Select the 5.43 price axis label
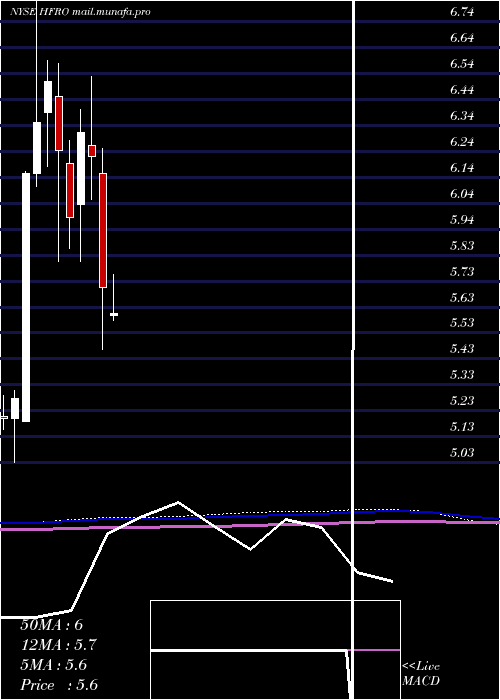The height and width of the screenshot is (700, 500). (462, 348)
